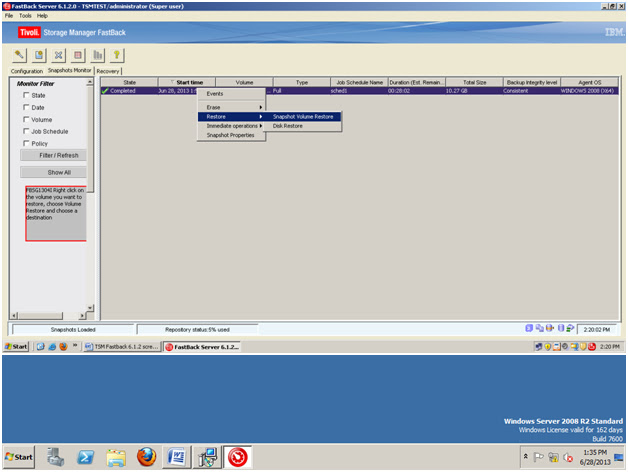Click the bar chart toolbar icon
Screen dimensions: 628x472
(97, 55)
